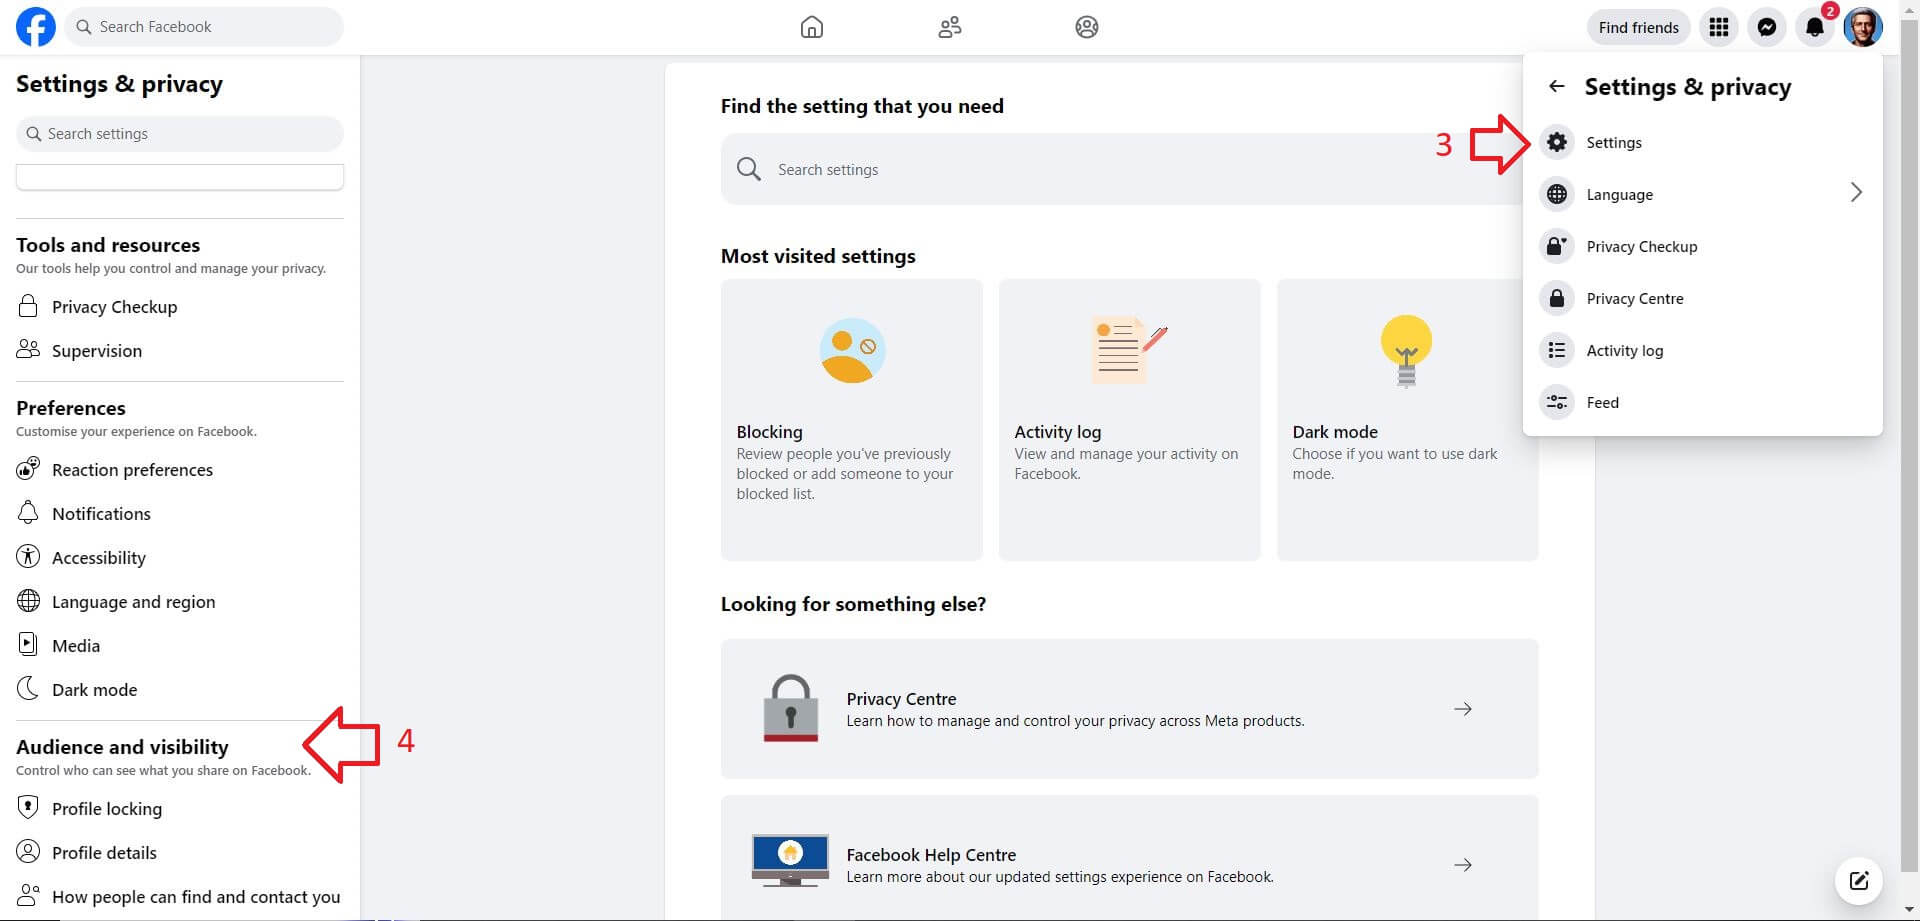Click the magnifier in main Search settings
Image resolution: width=1920 pixels, height=921 pixels.
pos(749,169)
